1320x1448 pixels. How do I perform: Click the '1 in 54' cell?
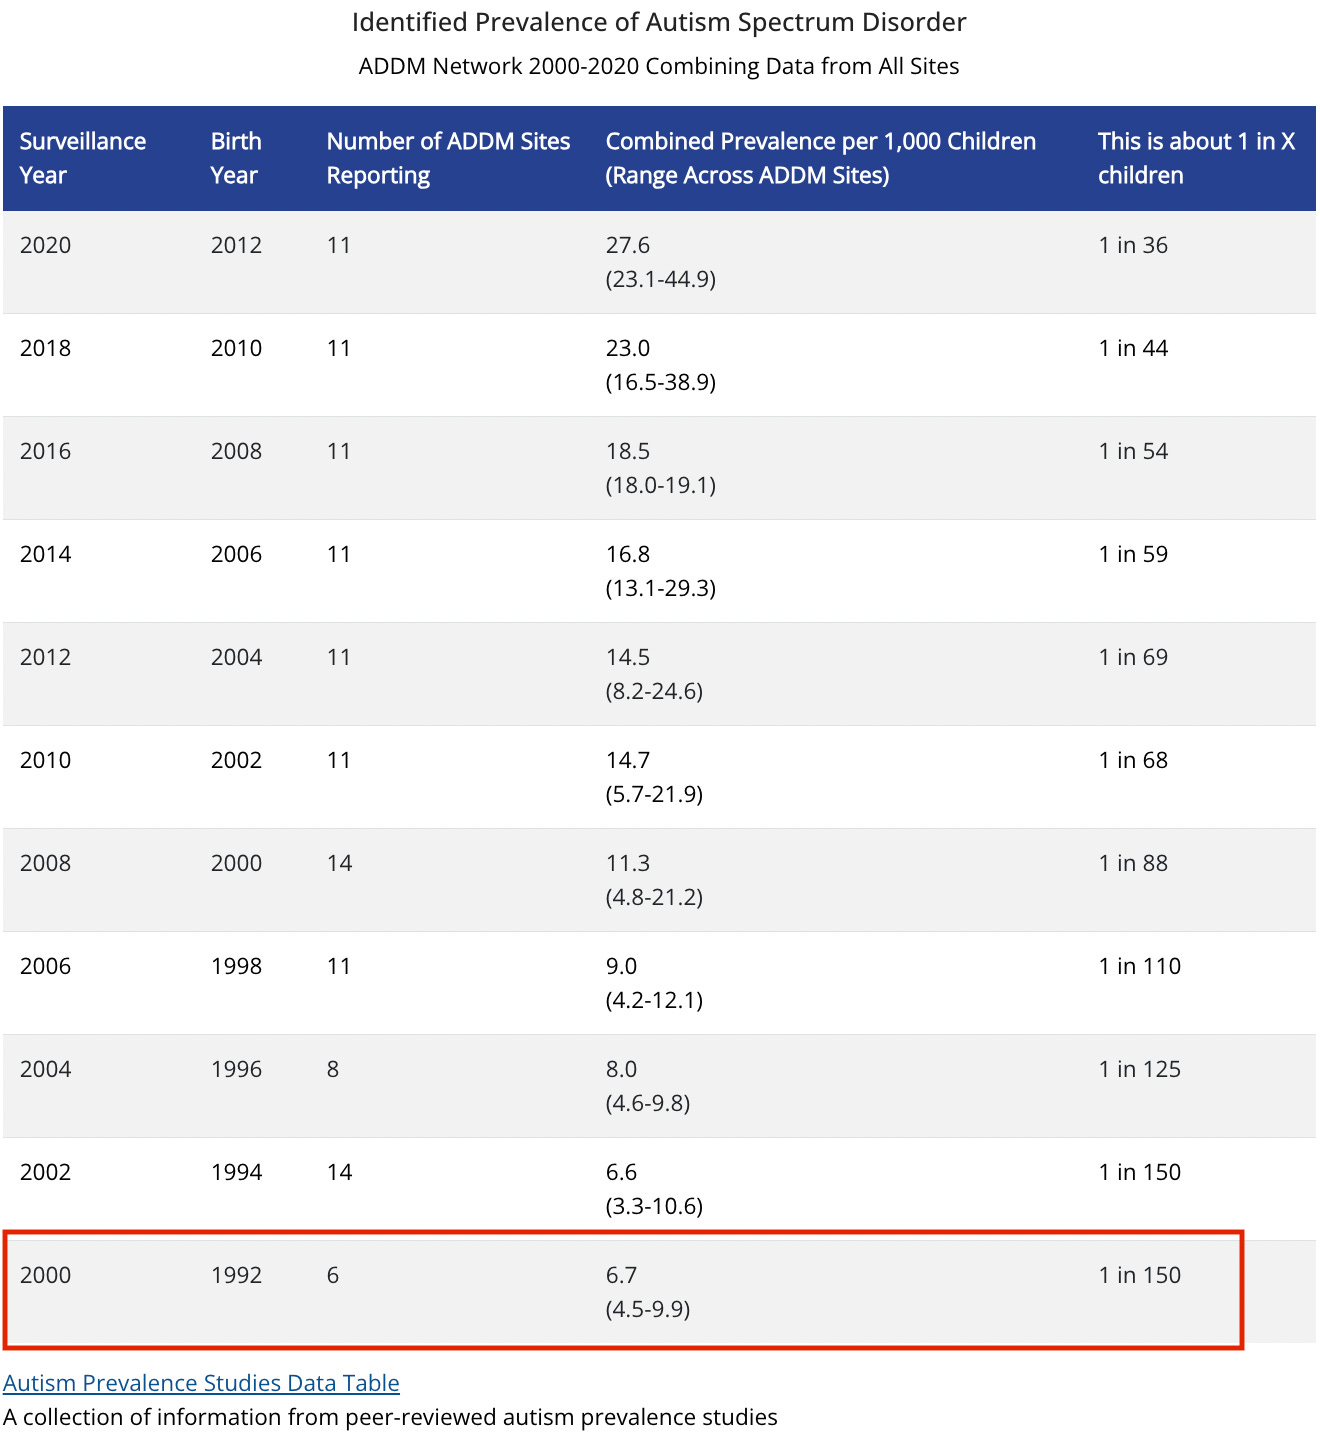pyautogui.click(x=1133, y=451)
